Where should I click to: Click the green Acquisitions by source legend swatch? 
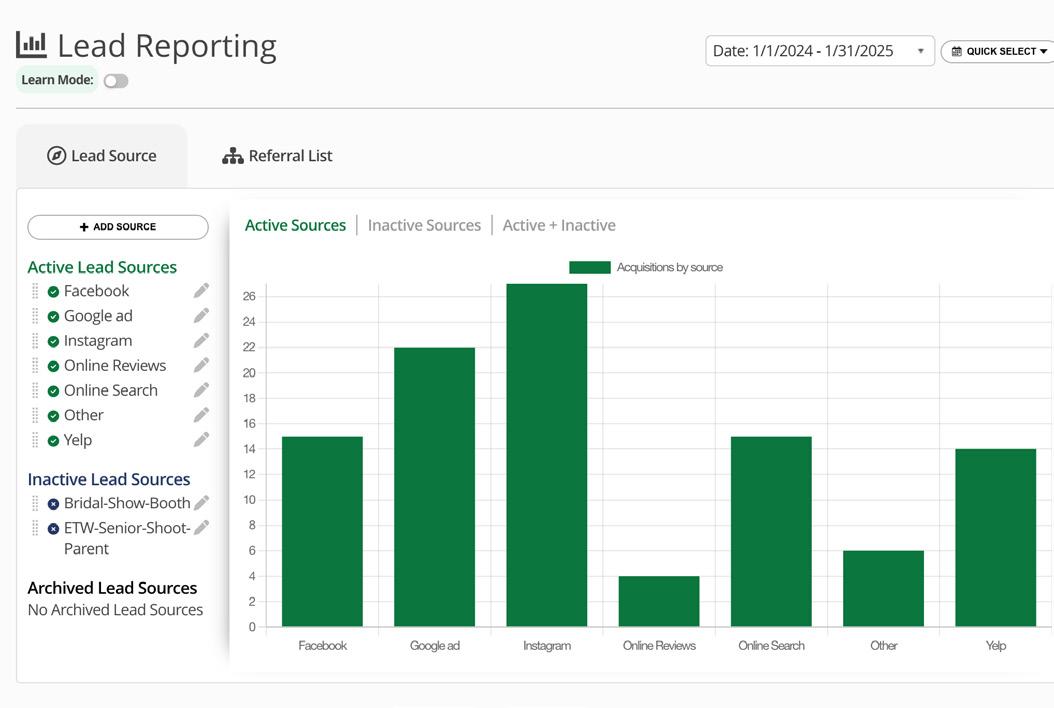point(589,267)
